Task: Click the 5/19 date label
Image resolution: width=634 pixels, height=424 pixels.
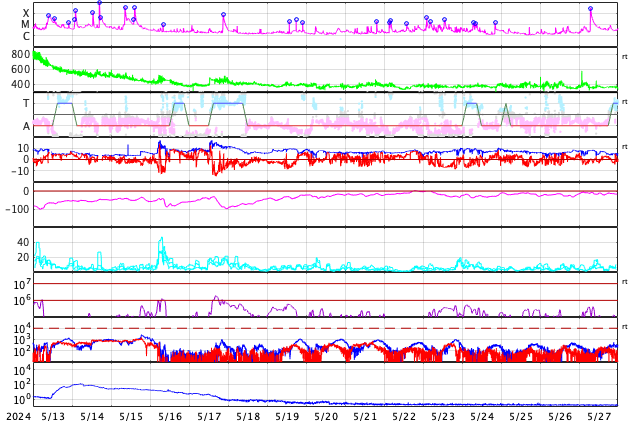Action: click(287, 417)
